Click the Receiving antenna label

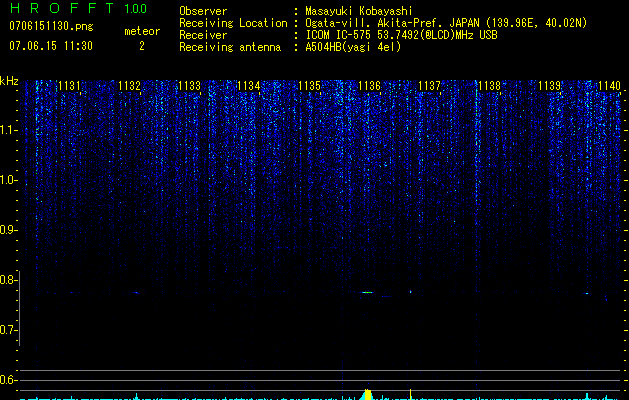tap(230, 47)
